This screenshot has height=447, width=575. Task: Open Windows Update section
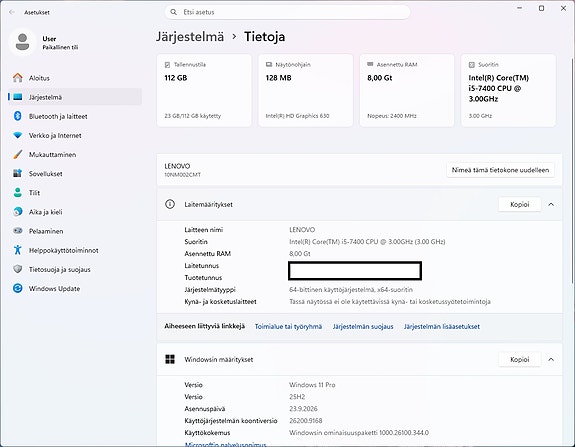(75, 288)
